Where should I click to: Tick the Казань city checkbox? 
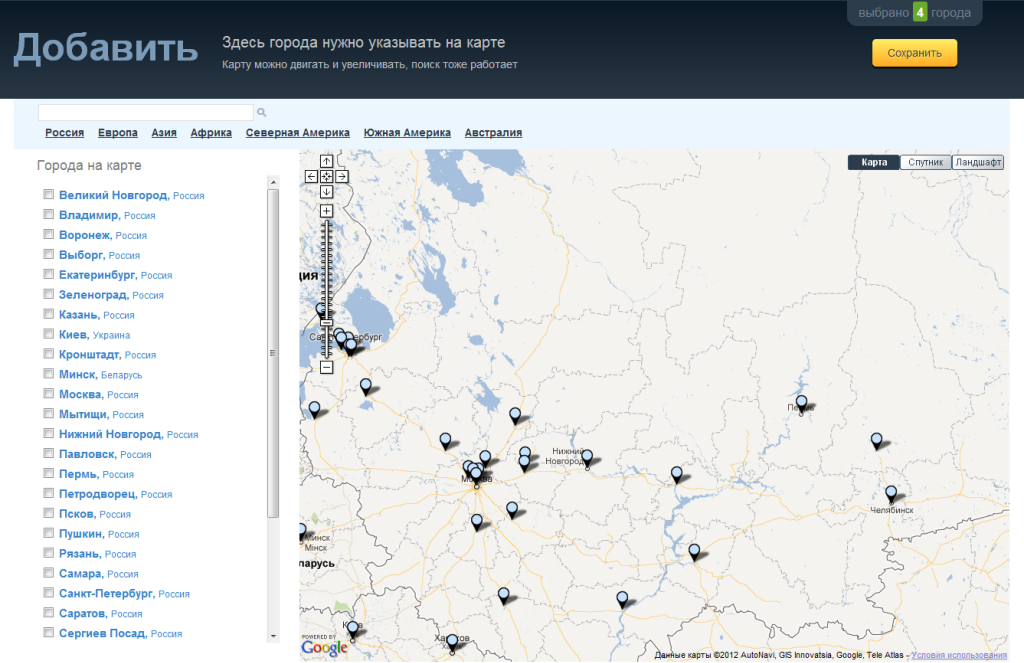(x=48, y=314)
